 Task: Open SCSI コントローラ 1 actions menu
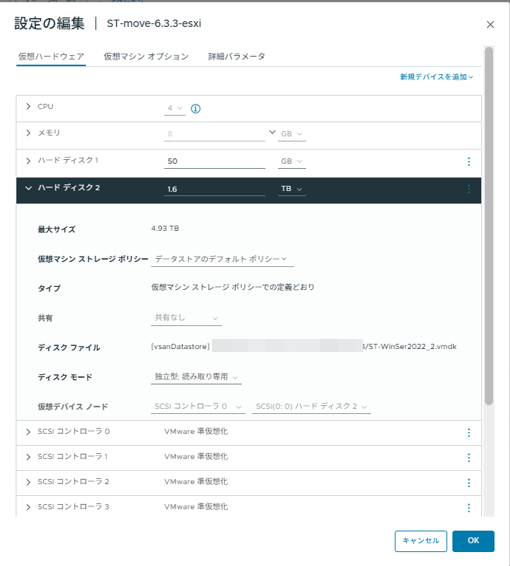[x=469, y=457]
